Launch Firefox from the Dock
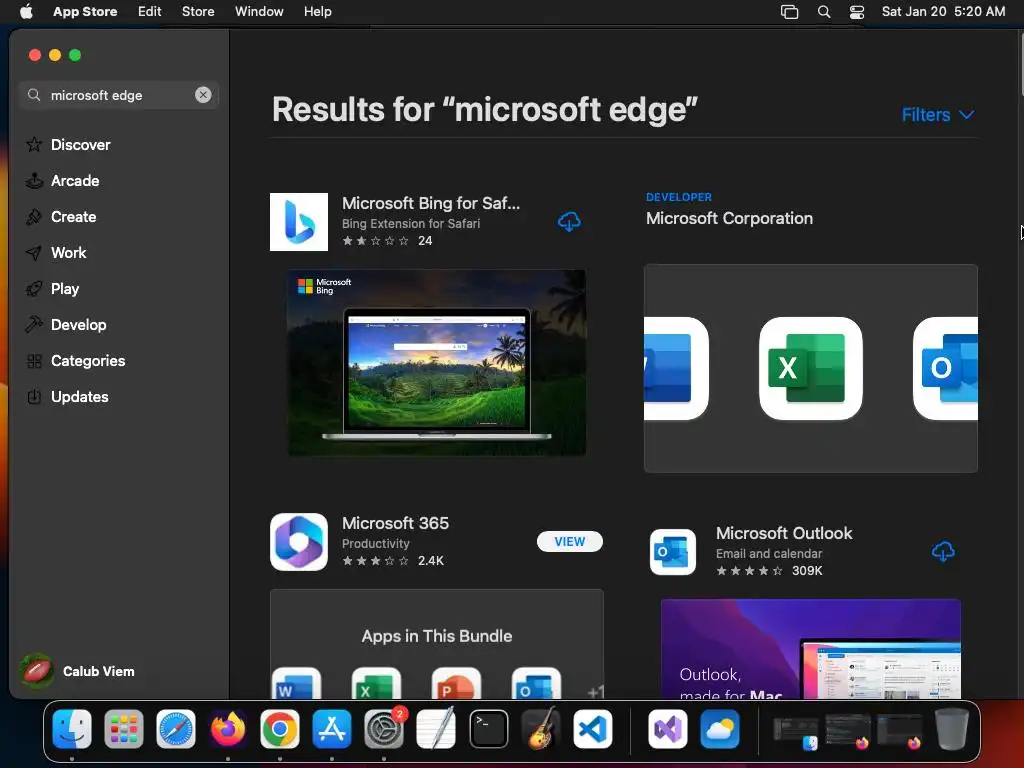The height and width of the screenshot is (768, 1024). [x=228, y=729]
